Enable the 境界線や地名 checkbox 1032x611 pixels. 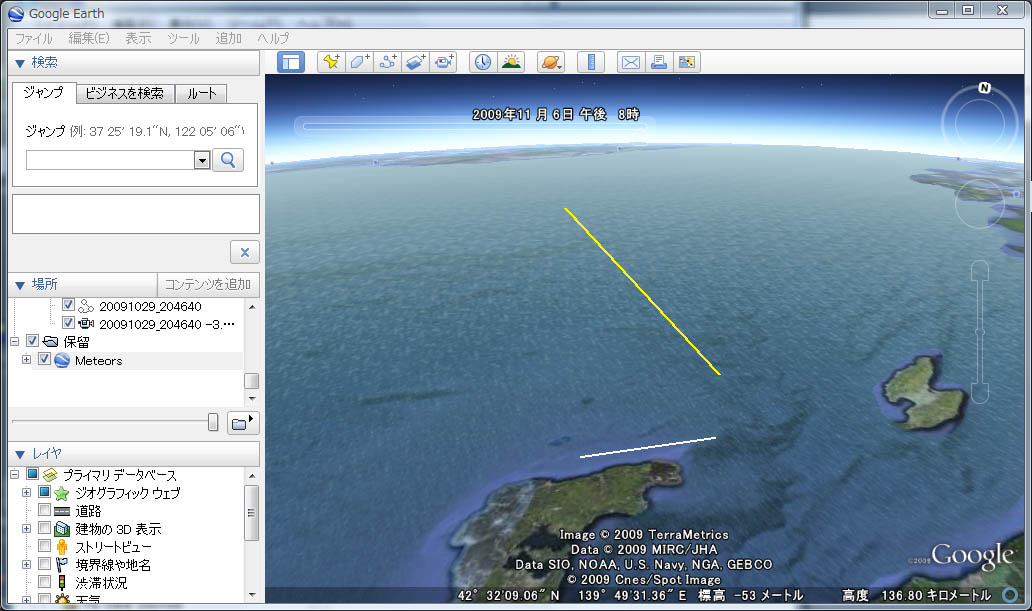click(x=44, y=564)
